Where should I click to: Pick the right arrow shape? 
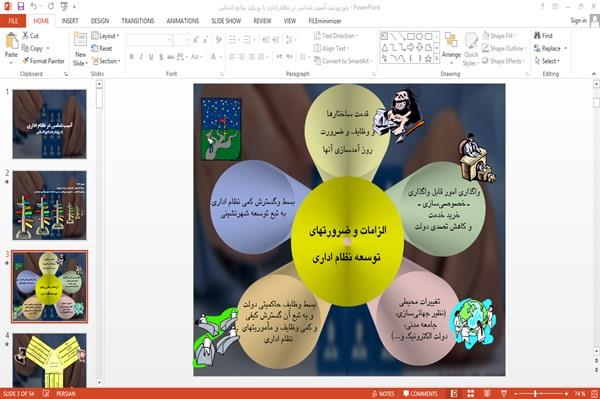(411, 47)
